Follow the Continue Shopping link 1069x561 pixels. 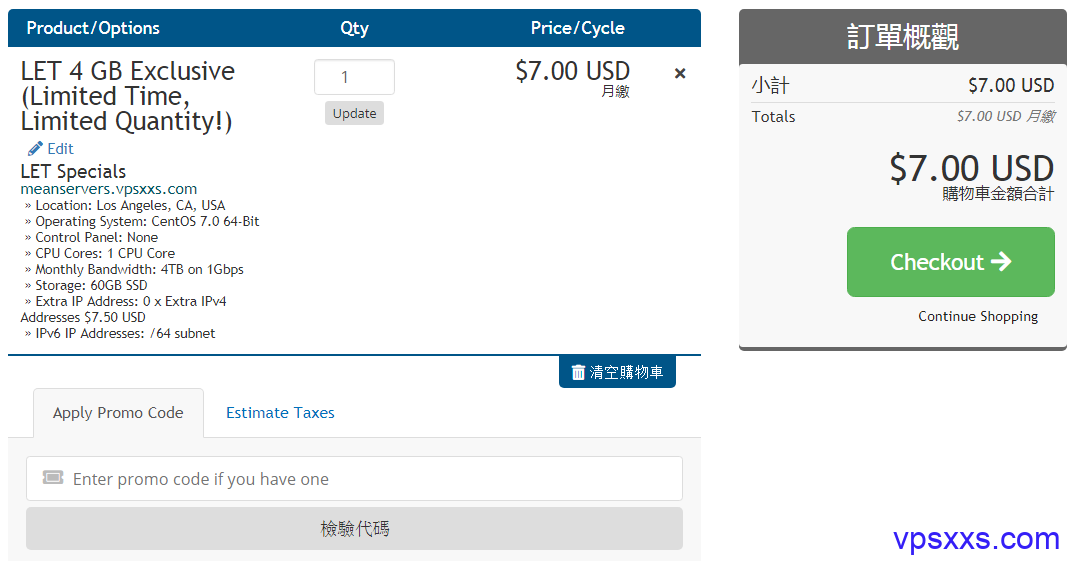978,316
